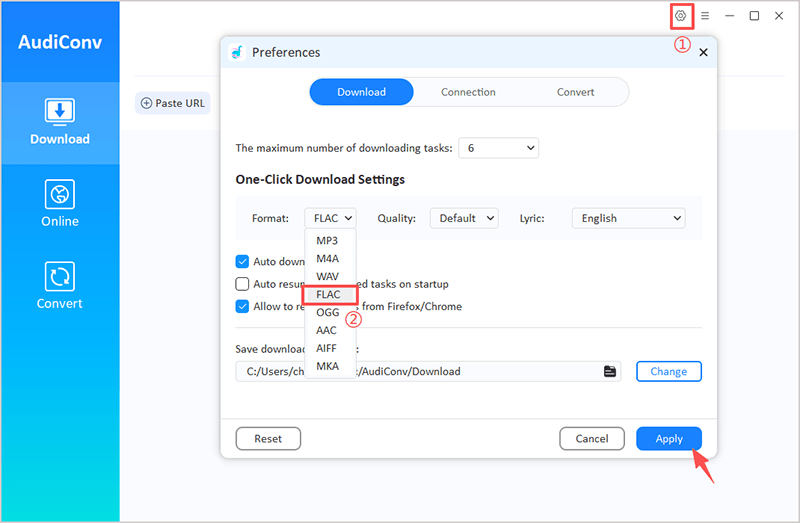
Task: Open the Quality dropdown set to Default
Action: click(x=464, y=218)
